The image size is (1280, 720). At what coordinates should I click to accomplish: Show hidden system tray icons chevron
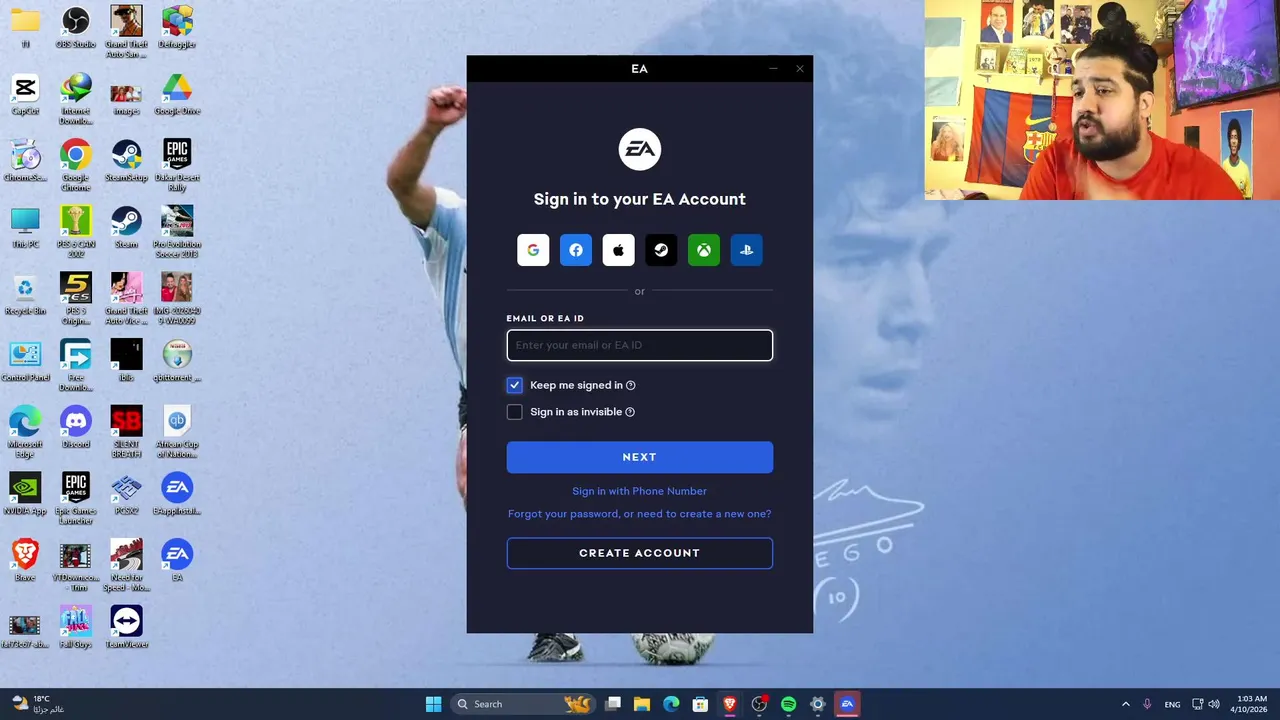click(x=1125, y=704)
